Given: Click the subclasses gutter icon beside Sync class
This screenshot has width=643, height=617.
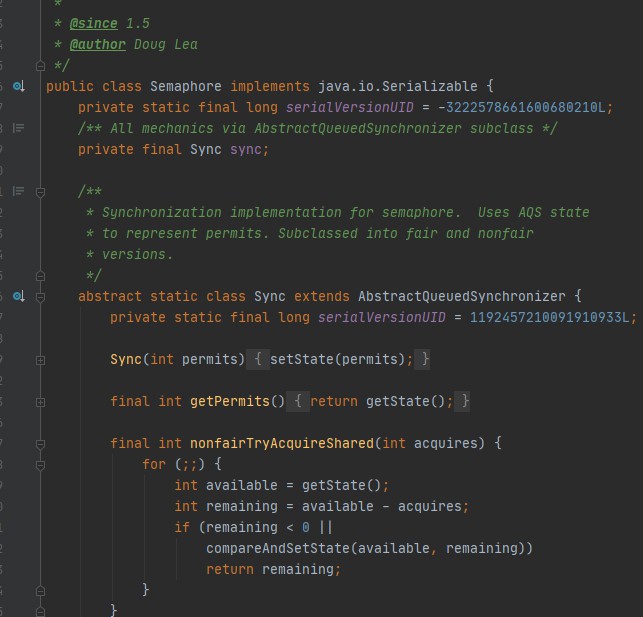Looking at the screenshot, I should click(19, 297).
